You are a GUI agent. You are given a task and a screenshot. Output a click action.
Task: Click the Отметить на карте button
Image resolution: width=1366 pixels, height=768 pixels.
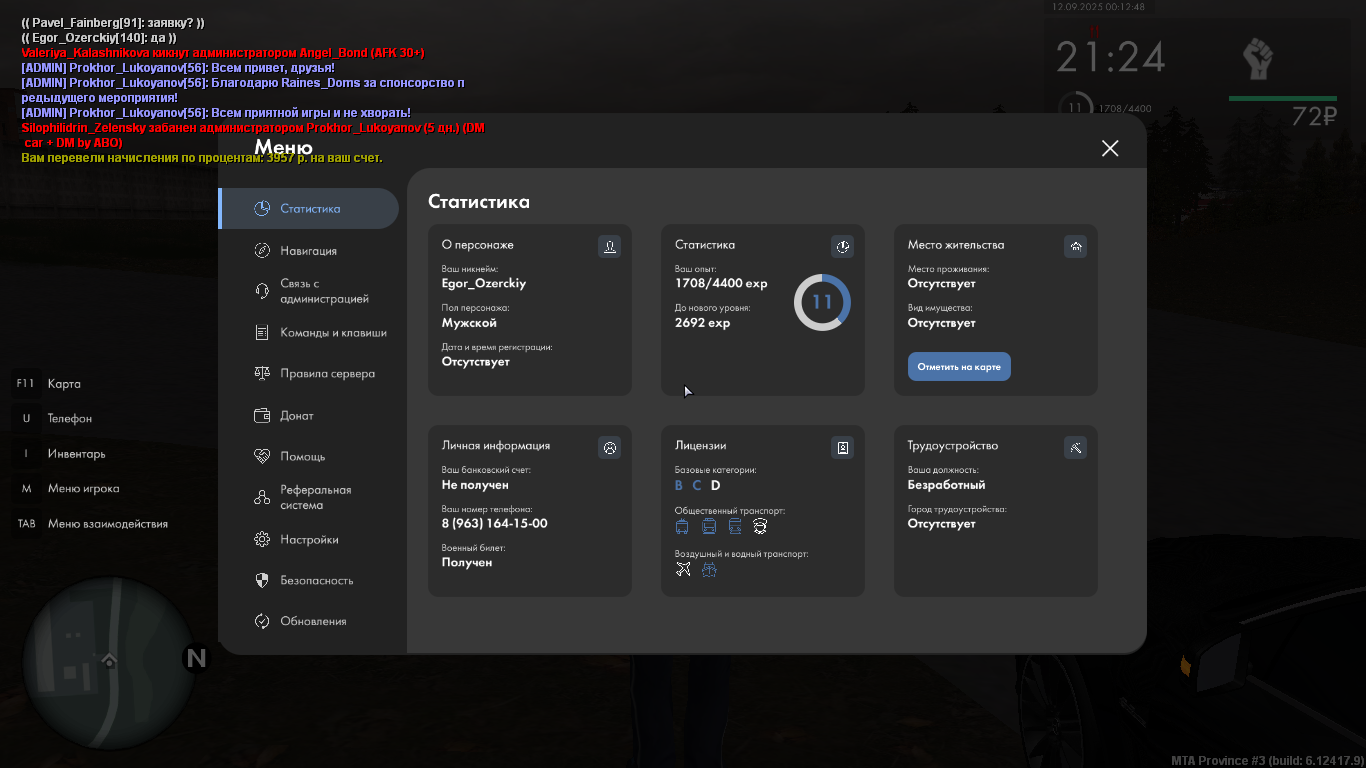959,367
